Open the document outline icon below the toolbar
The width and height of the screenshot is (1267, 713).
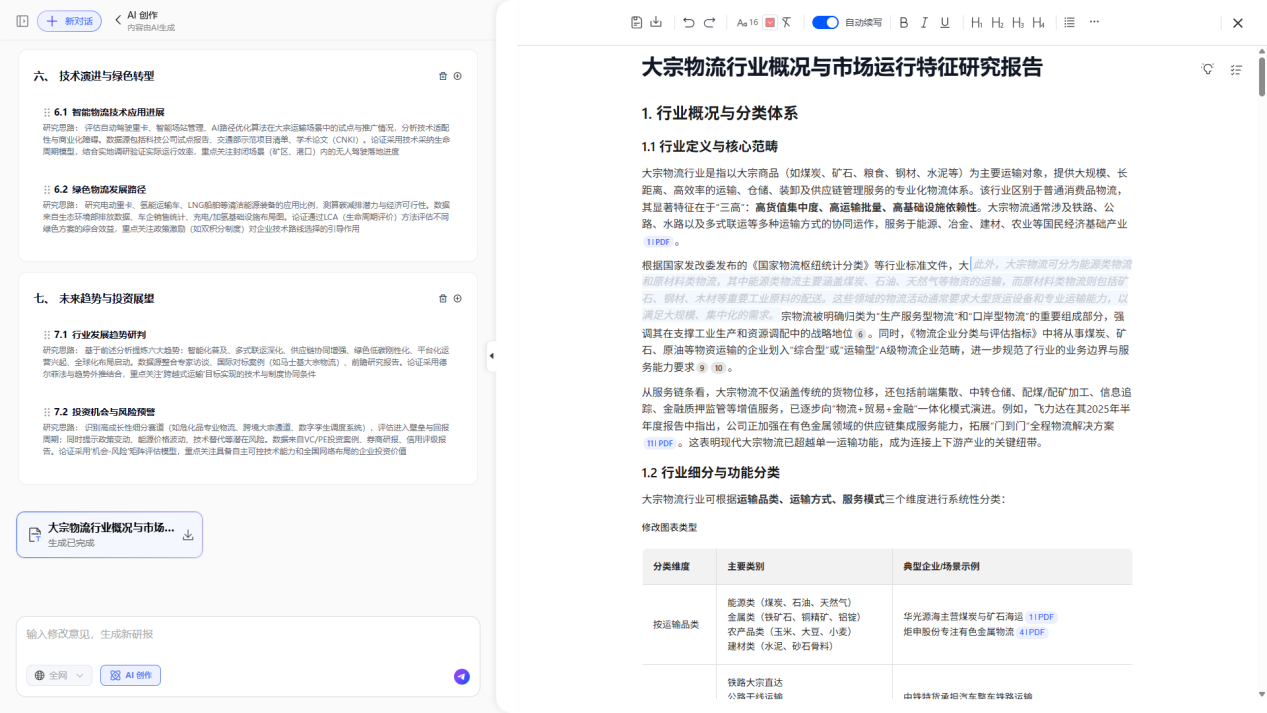tap(1235, 70)
